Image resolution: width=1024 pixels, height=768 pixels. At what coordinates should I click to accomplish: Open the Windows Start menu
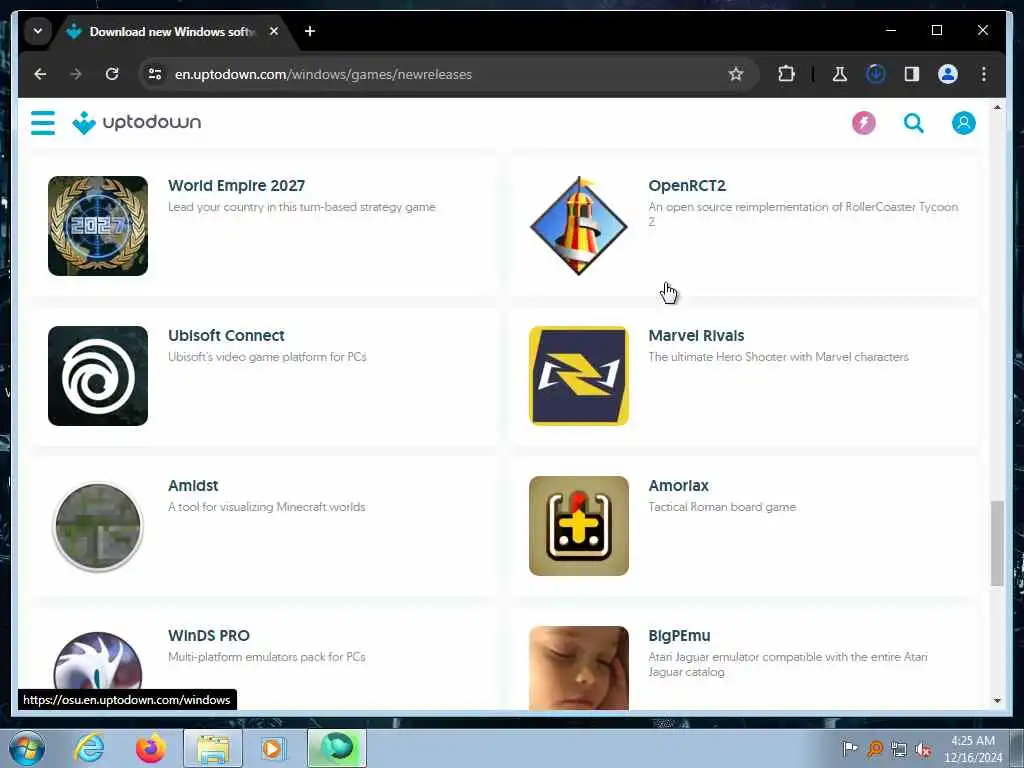pyautogui.click(x=27, y=748)
